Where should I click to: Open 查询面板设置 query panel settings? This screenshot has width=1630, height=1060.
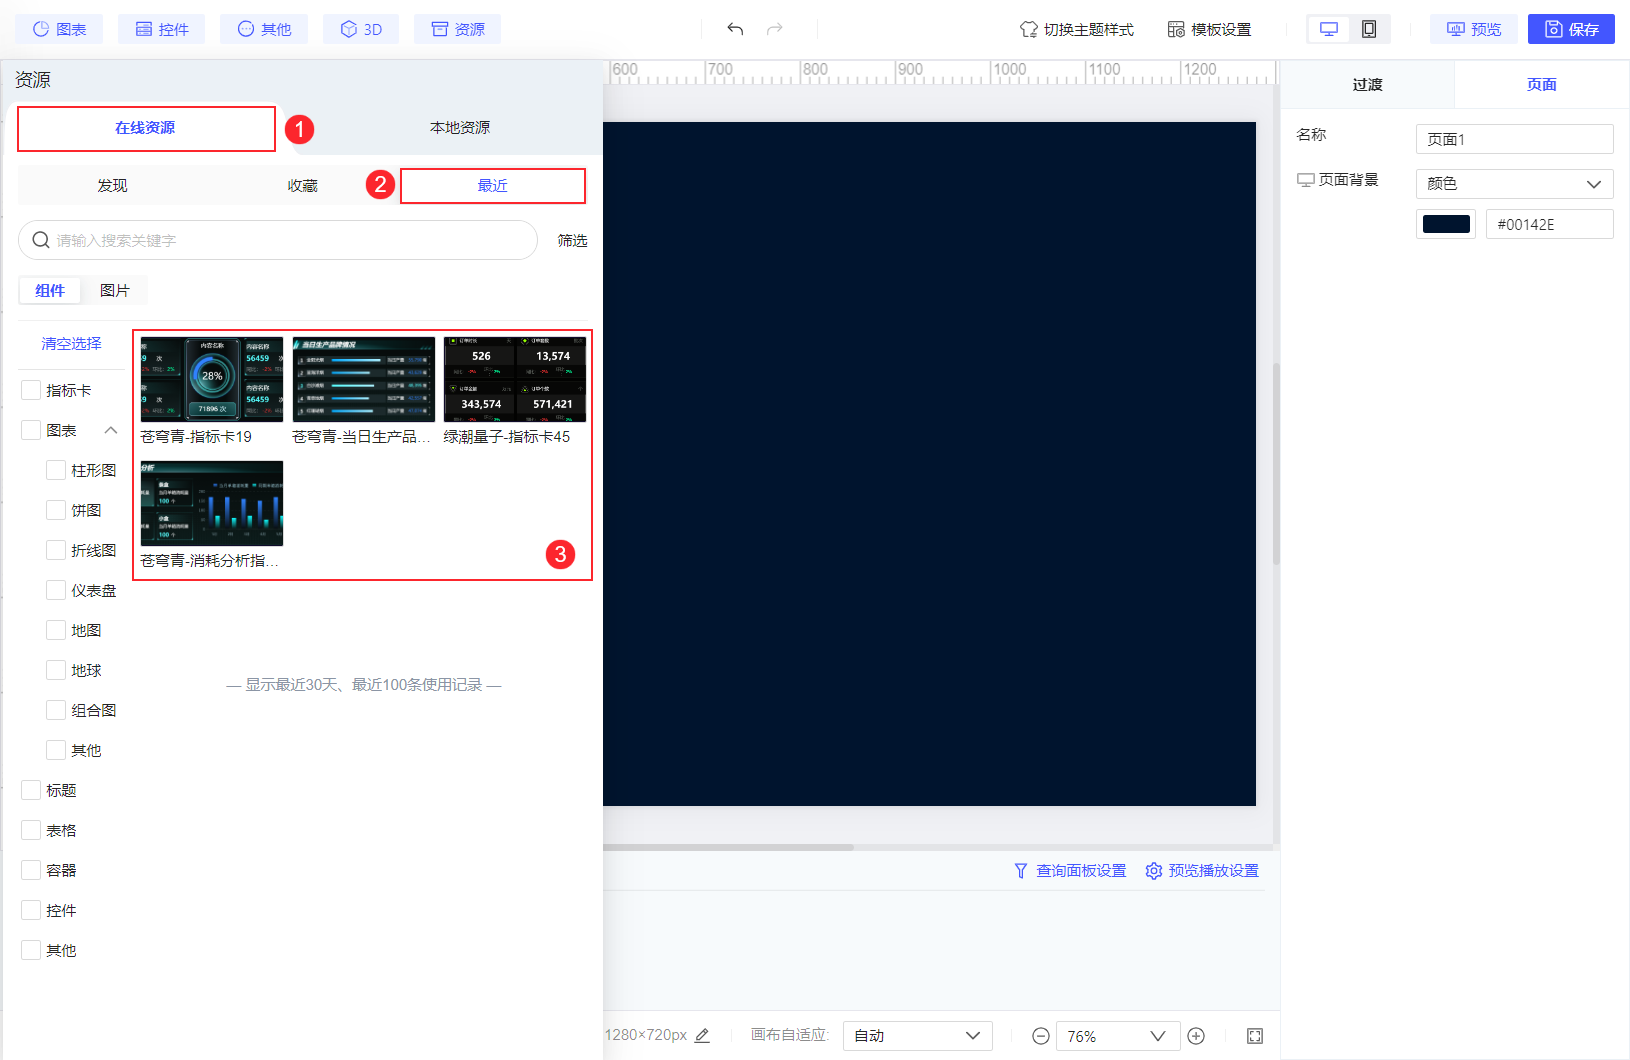click(1070, 871)
